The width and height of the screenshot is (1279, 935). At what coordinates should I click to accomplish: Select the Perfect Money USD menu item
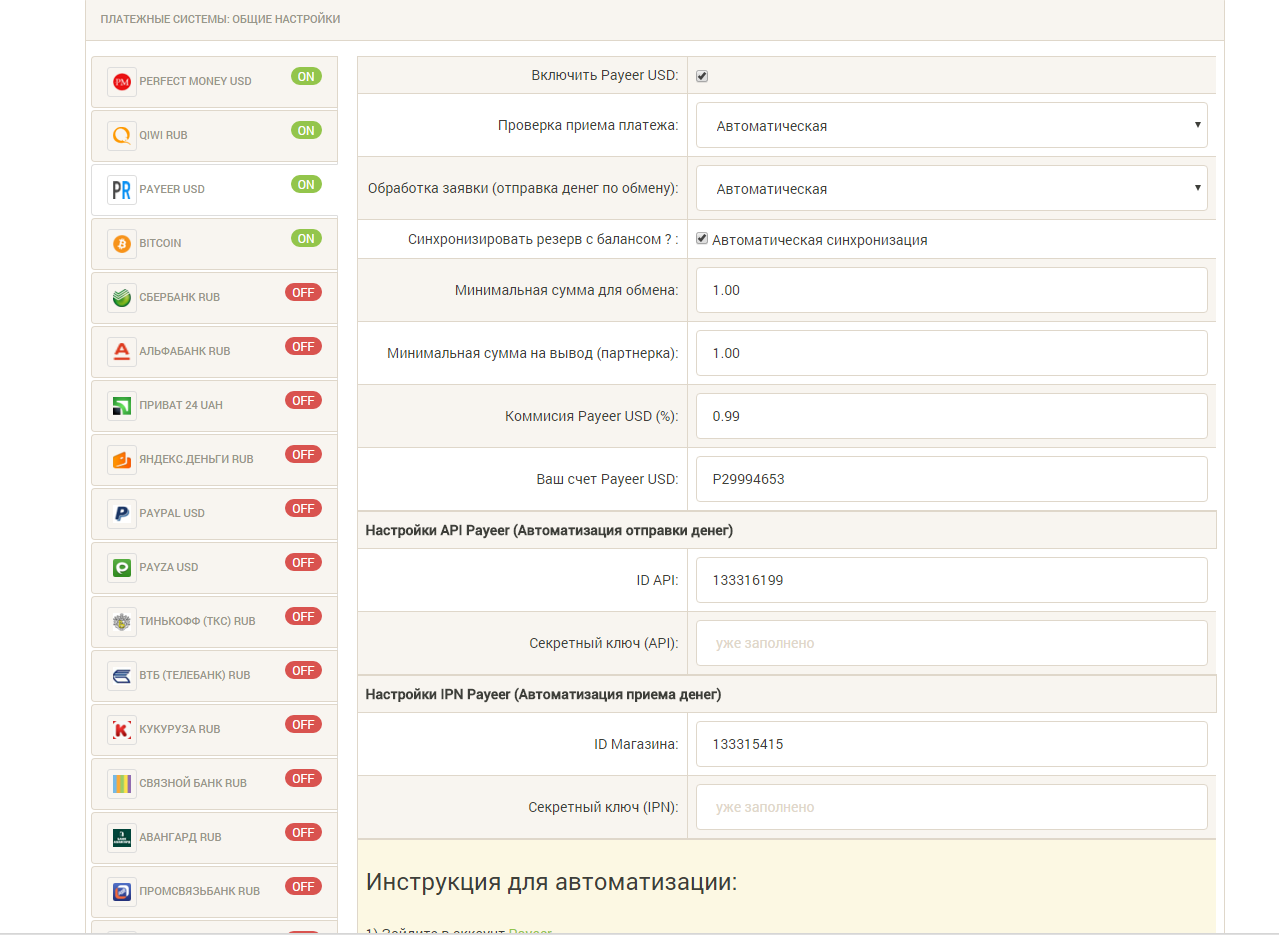coord(214,82)
